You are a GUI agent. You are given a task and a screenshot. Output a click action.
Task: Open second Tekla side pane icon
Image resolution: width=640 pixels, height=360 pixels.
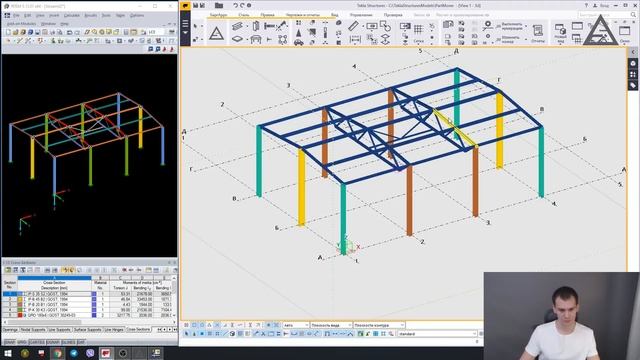pyautogui.click(x=633, y=74)
